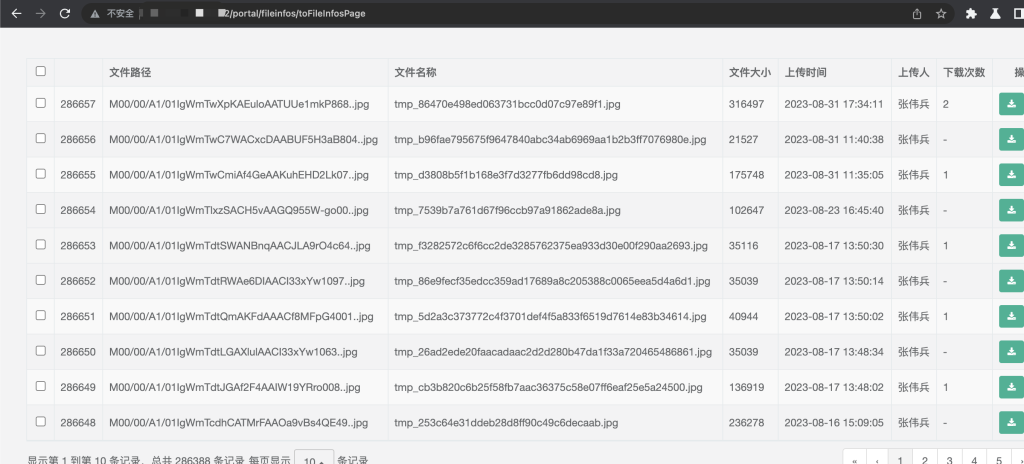The height and width of the screenshot is (464, 1024).
Task: Select the checkbox for row 286648
Action: click(40, 421)
